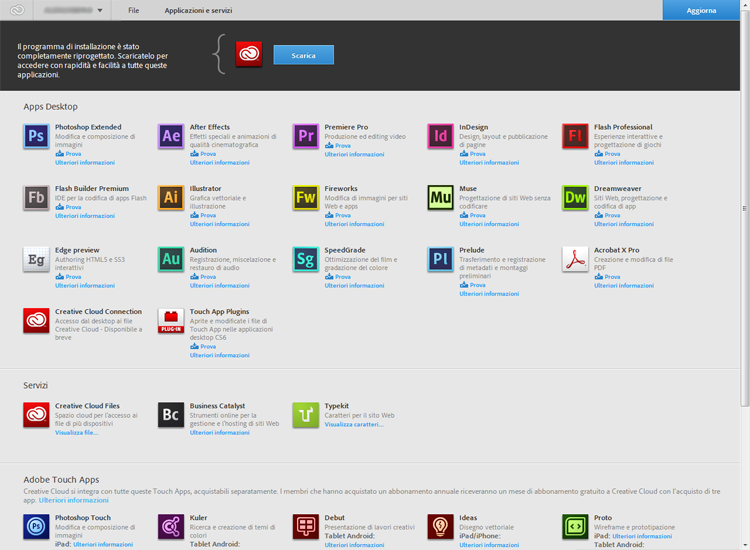Viewport: 750px width, 550px height.
Task: Click Prova under Flash Builder Premium
Action: (68, 207)
